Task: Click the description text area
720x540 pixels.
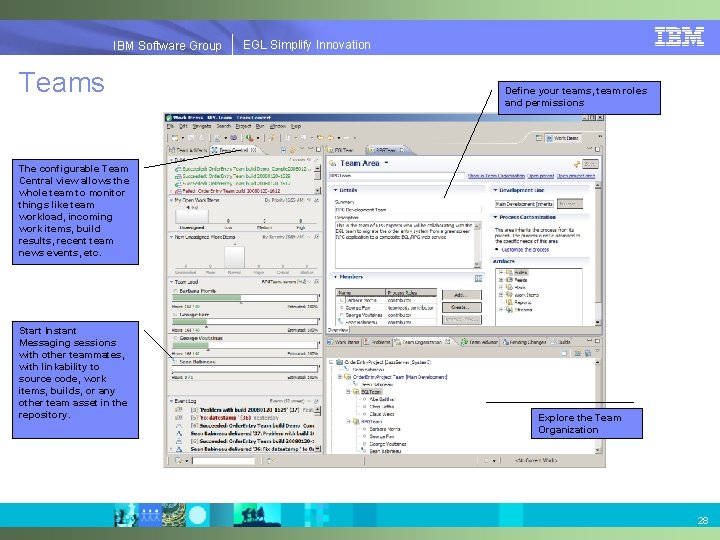Action: tap(405, 245)
